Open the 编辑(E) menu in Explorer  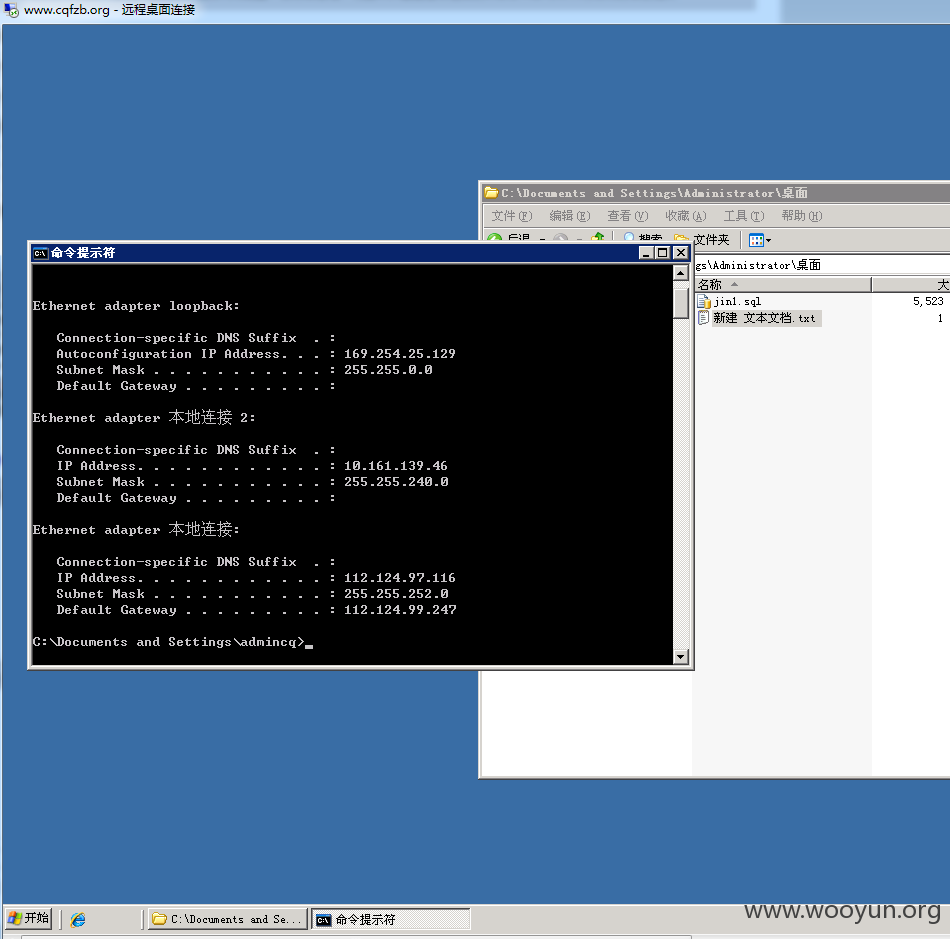pyautogui.click(x=570, y=216)
